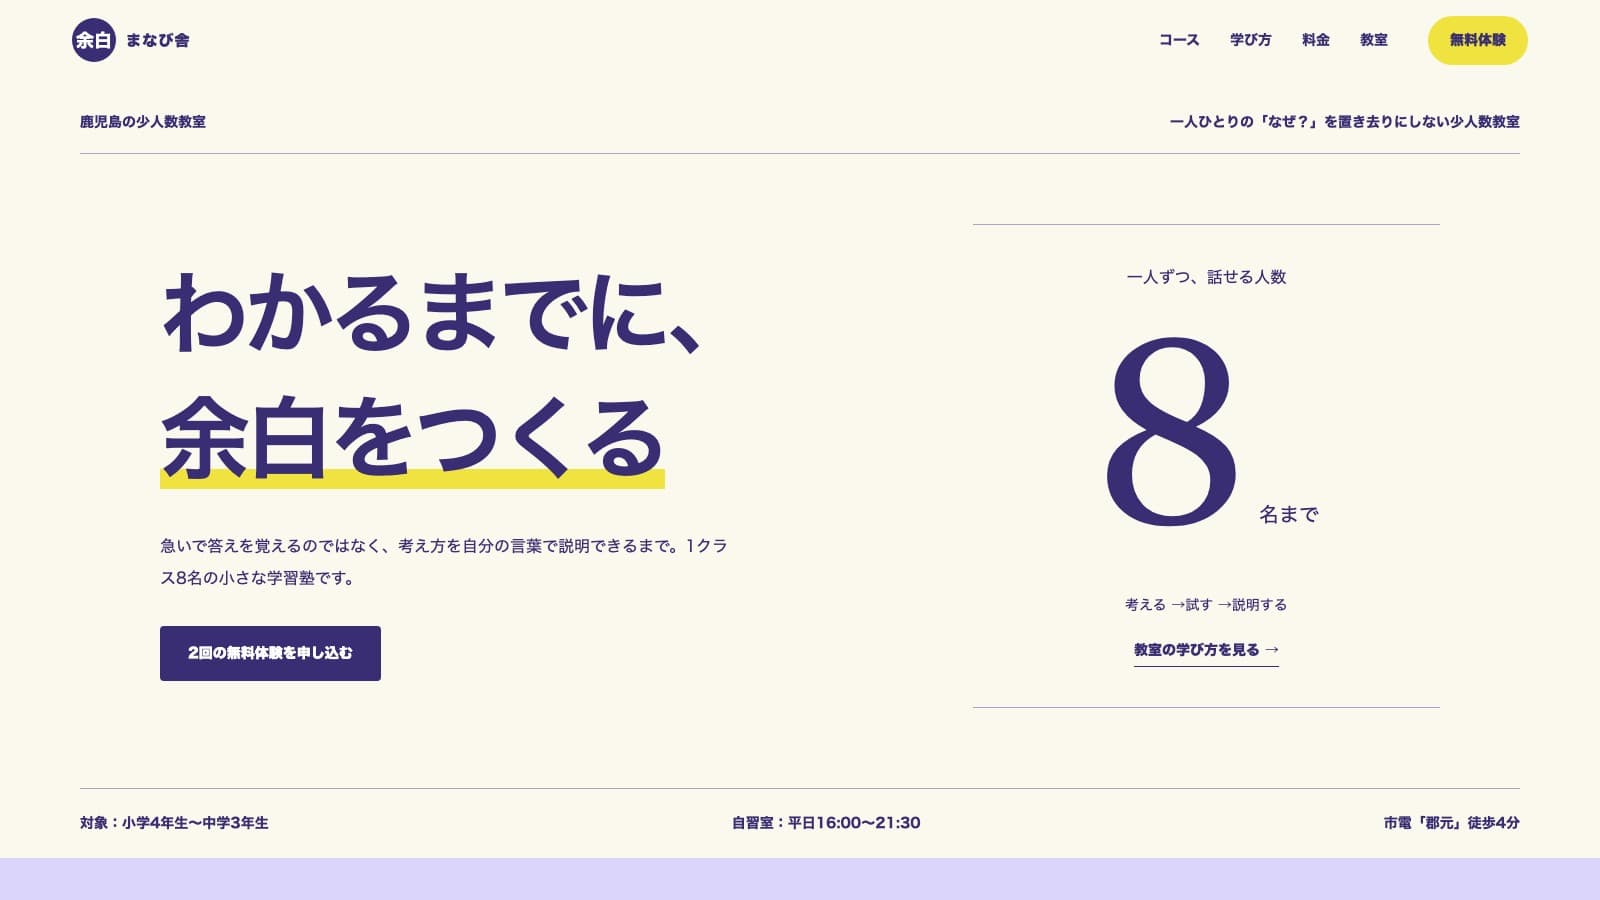Screen dimensions: 1600x900
Task: Click the 考える →試す →説明する text
Action: [1206, 605]
